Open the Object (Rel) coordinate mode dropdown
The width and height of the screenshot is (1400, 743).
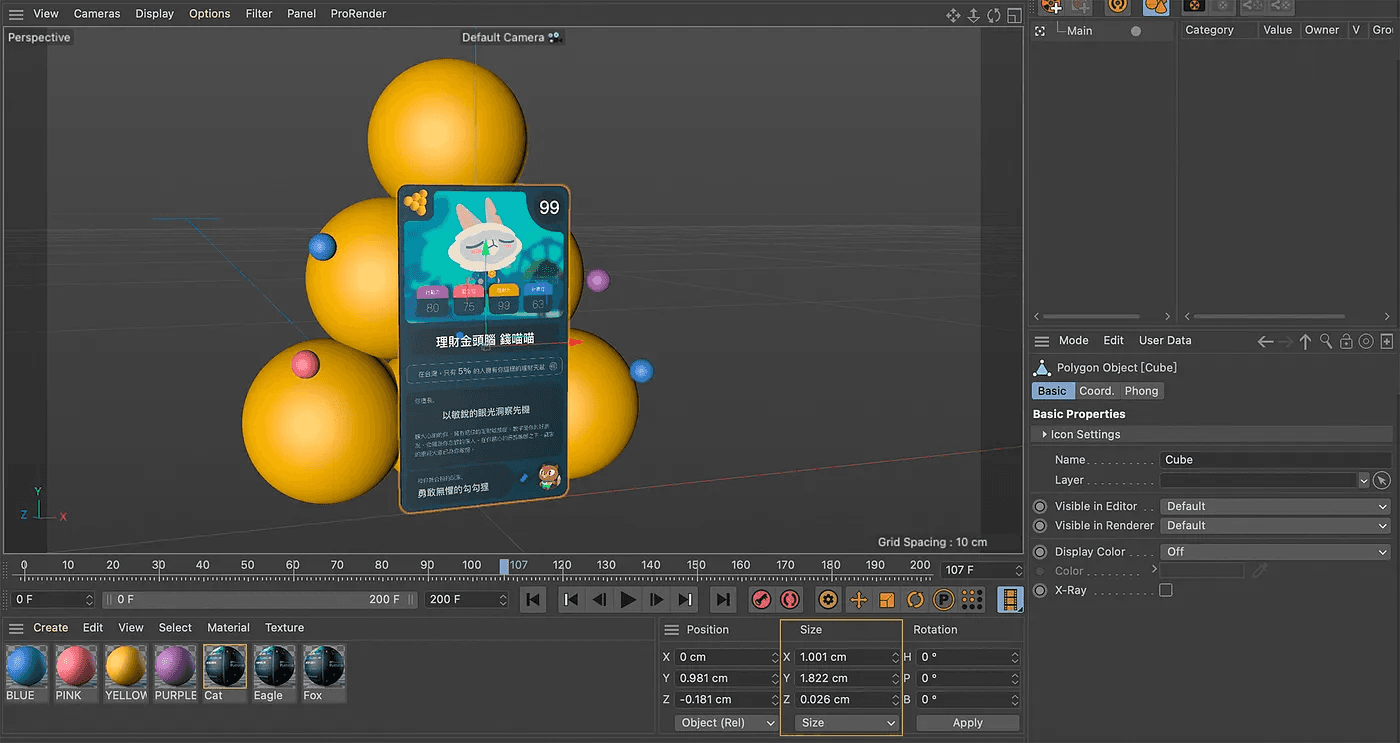[727, 723]
